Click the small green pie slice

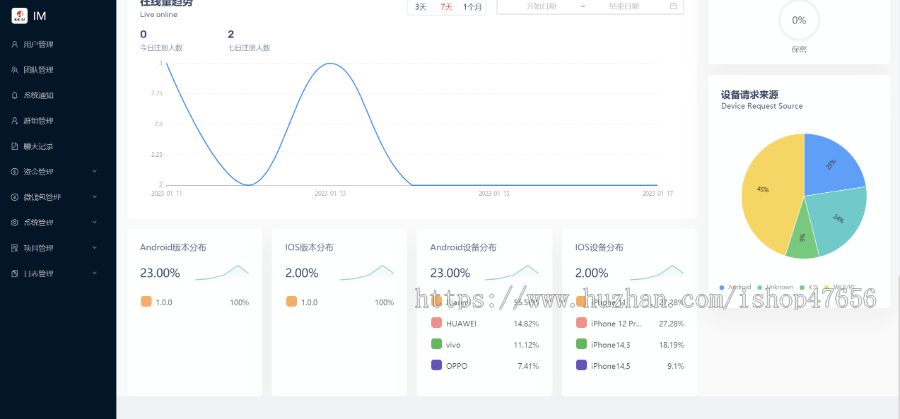(801, 238)
